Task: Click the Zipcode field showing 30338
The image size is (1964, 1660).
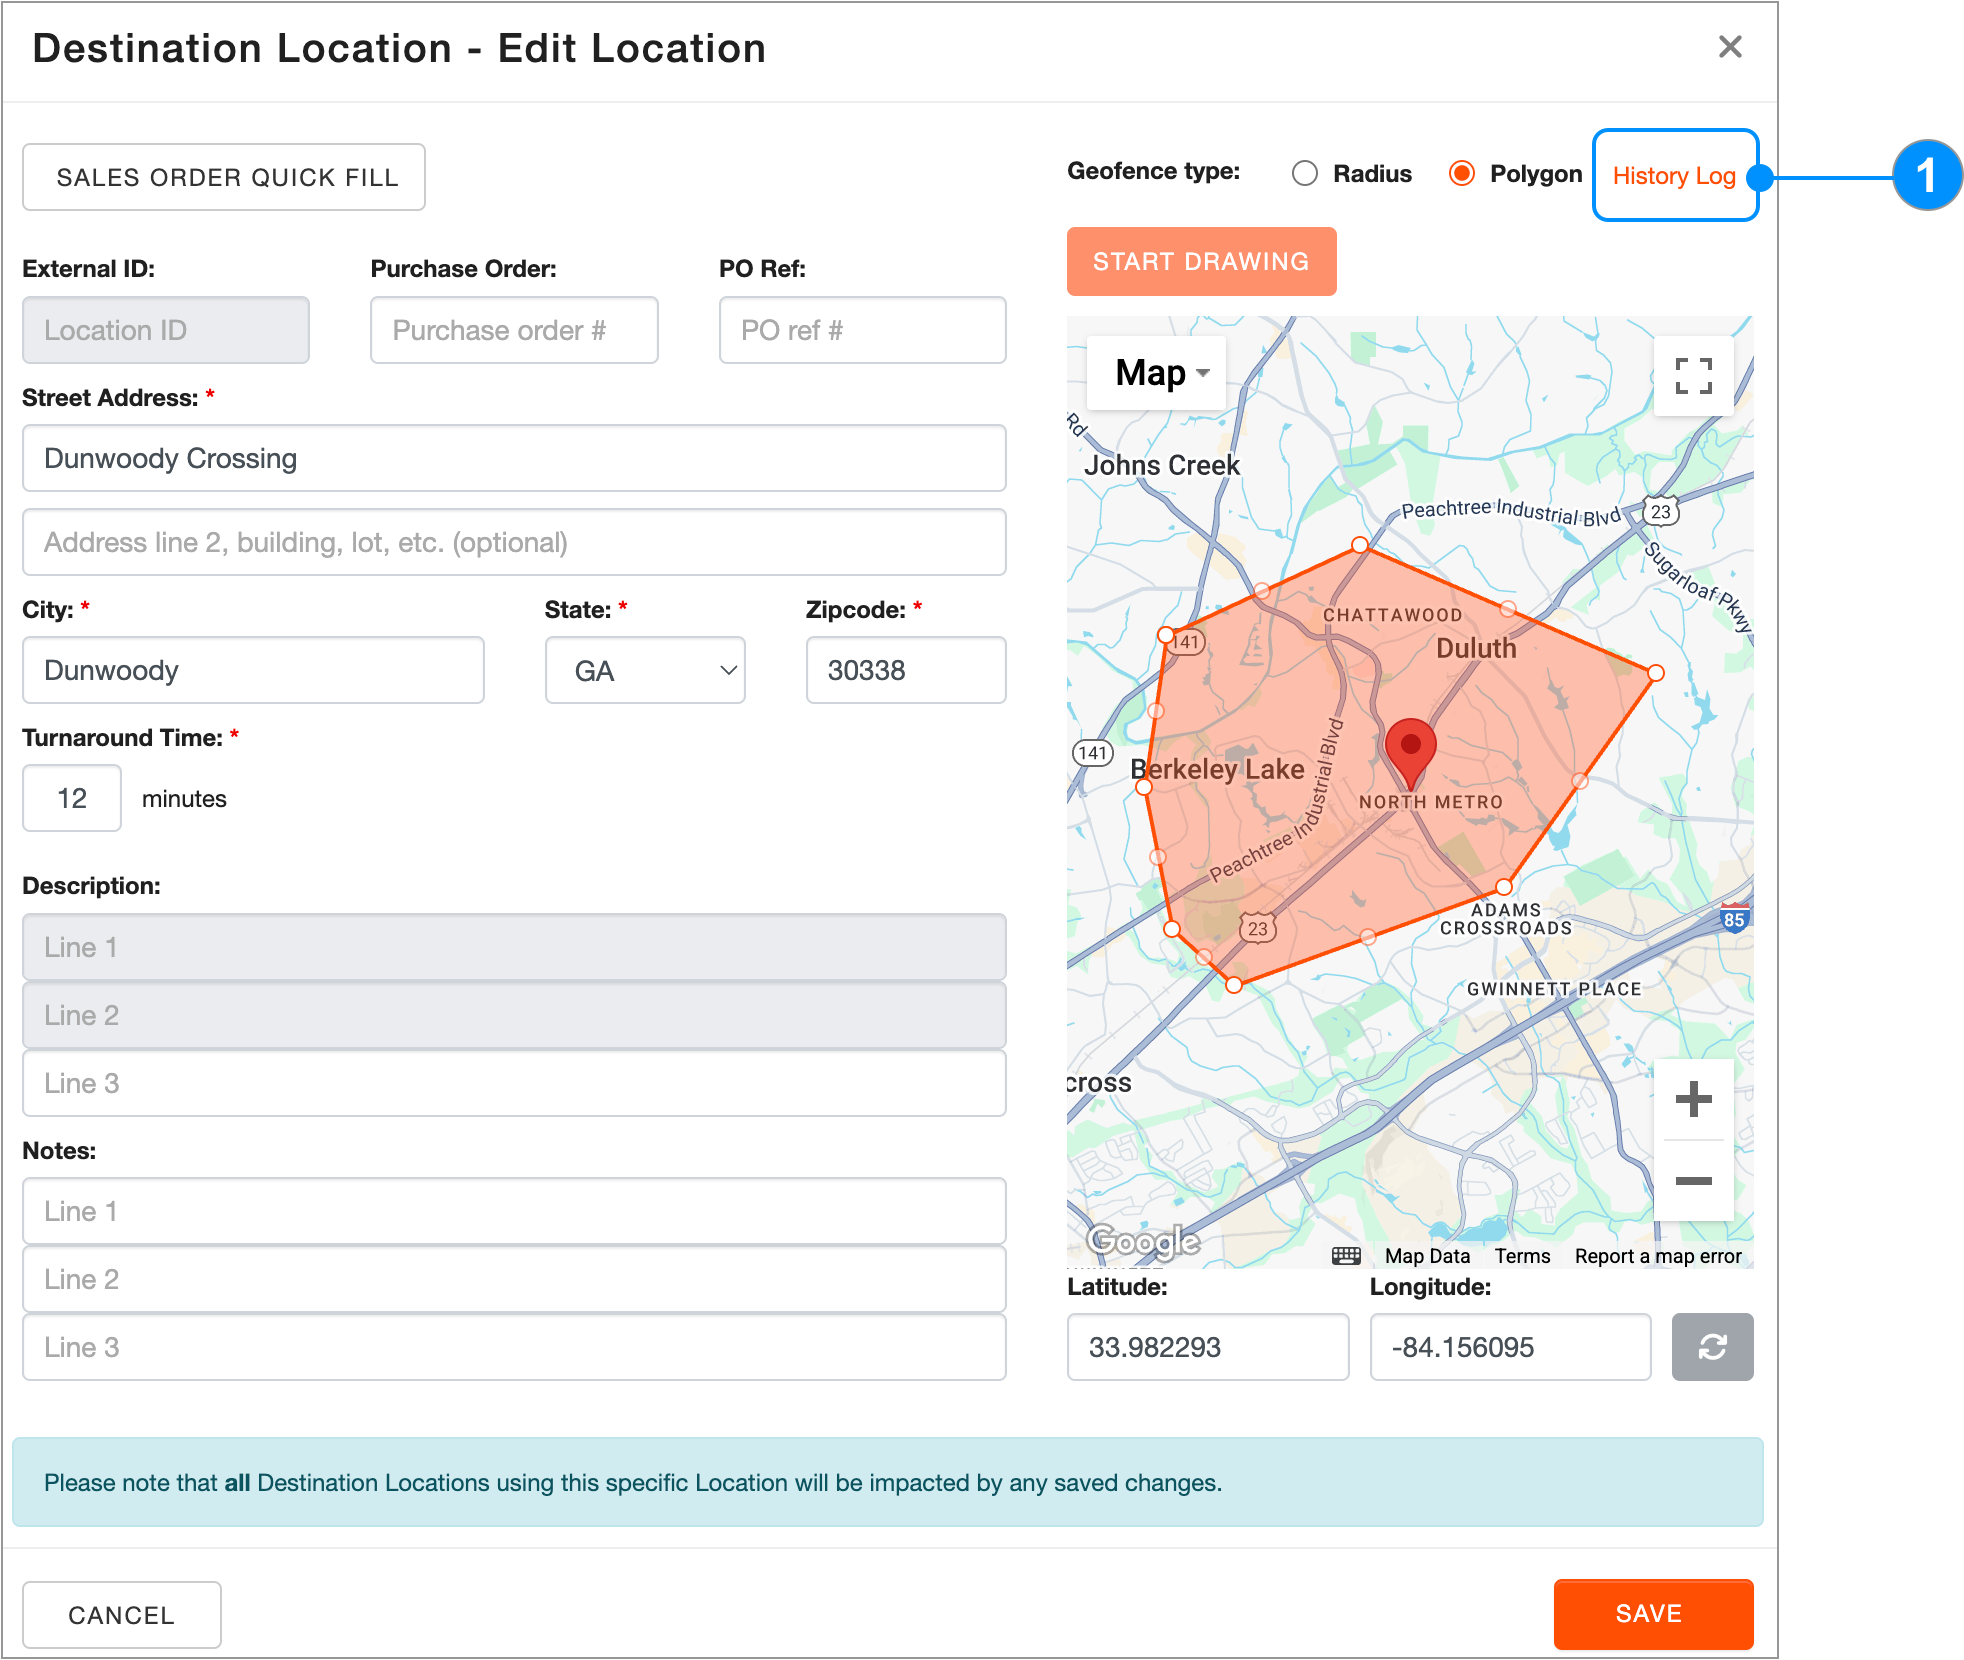Action: 906,670
